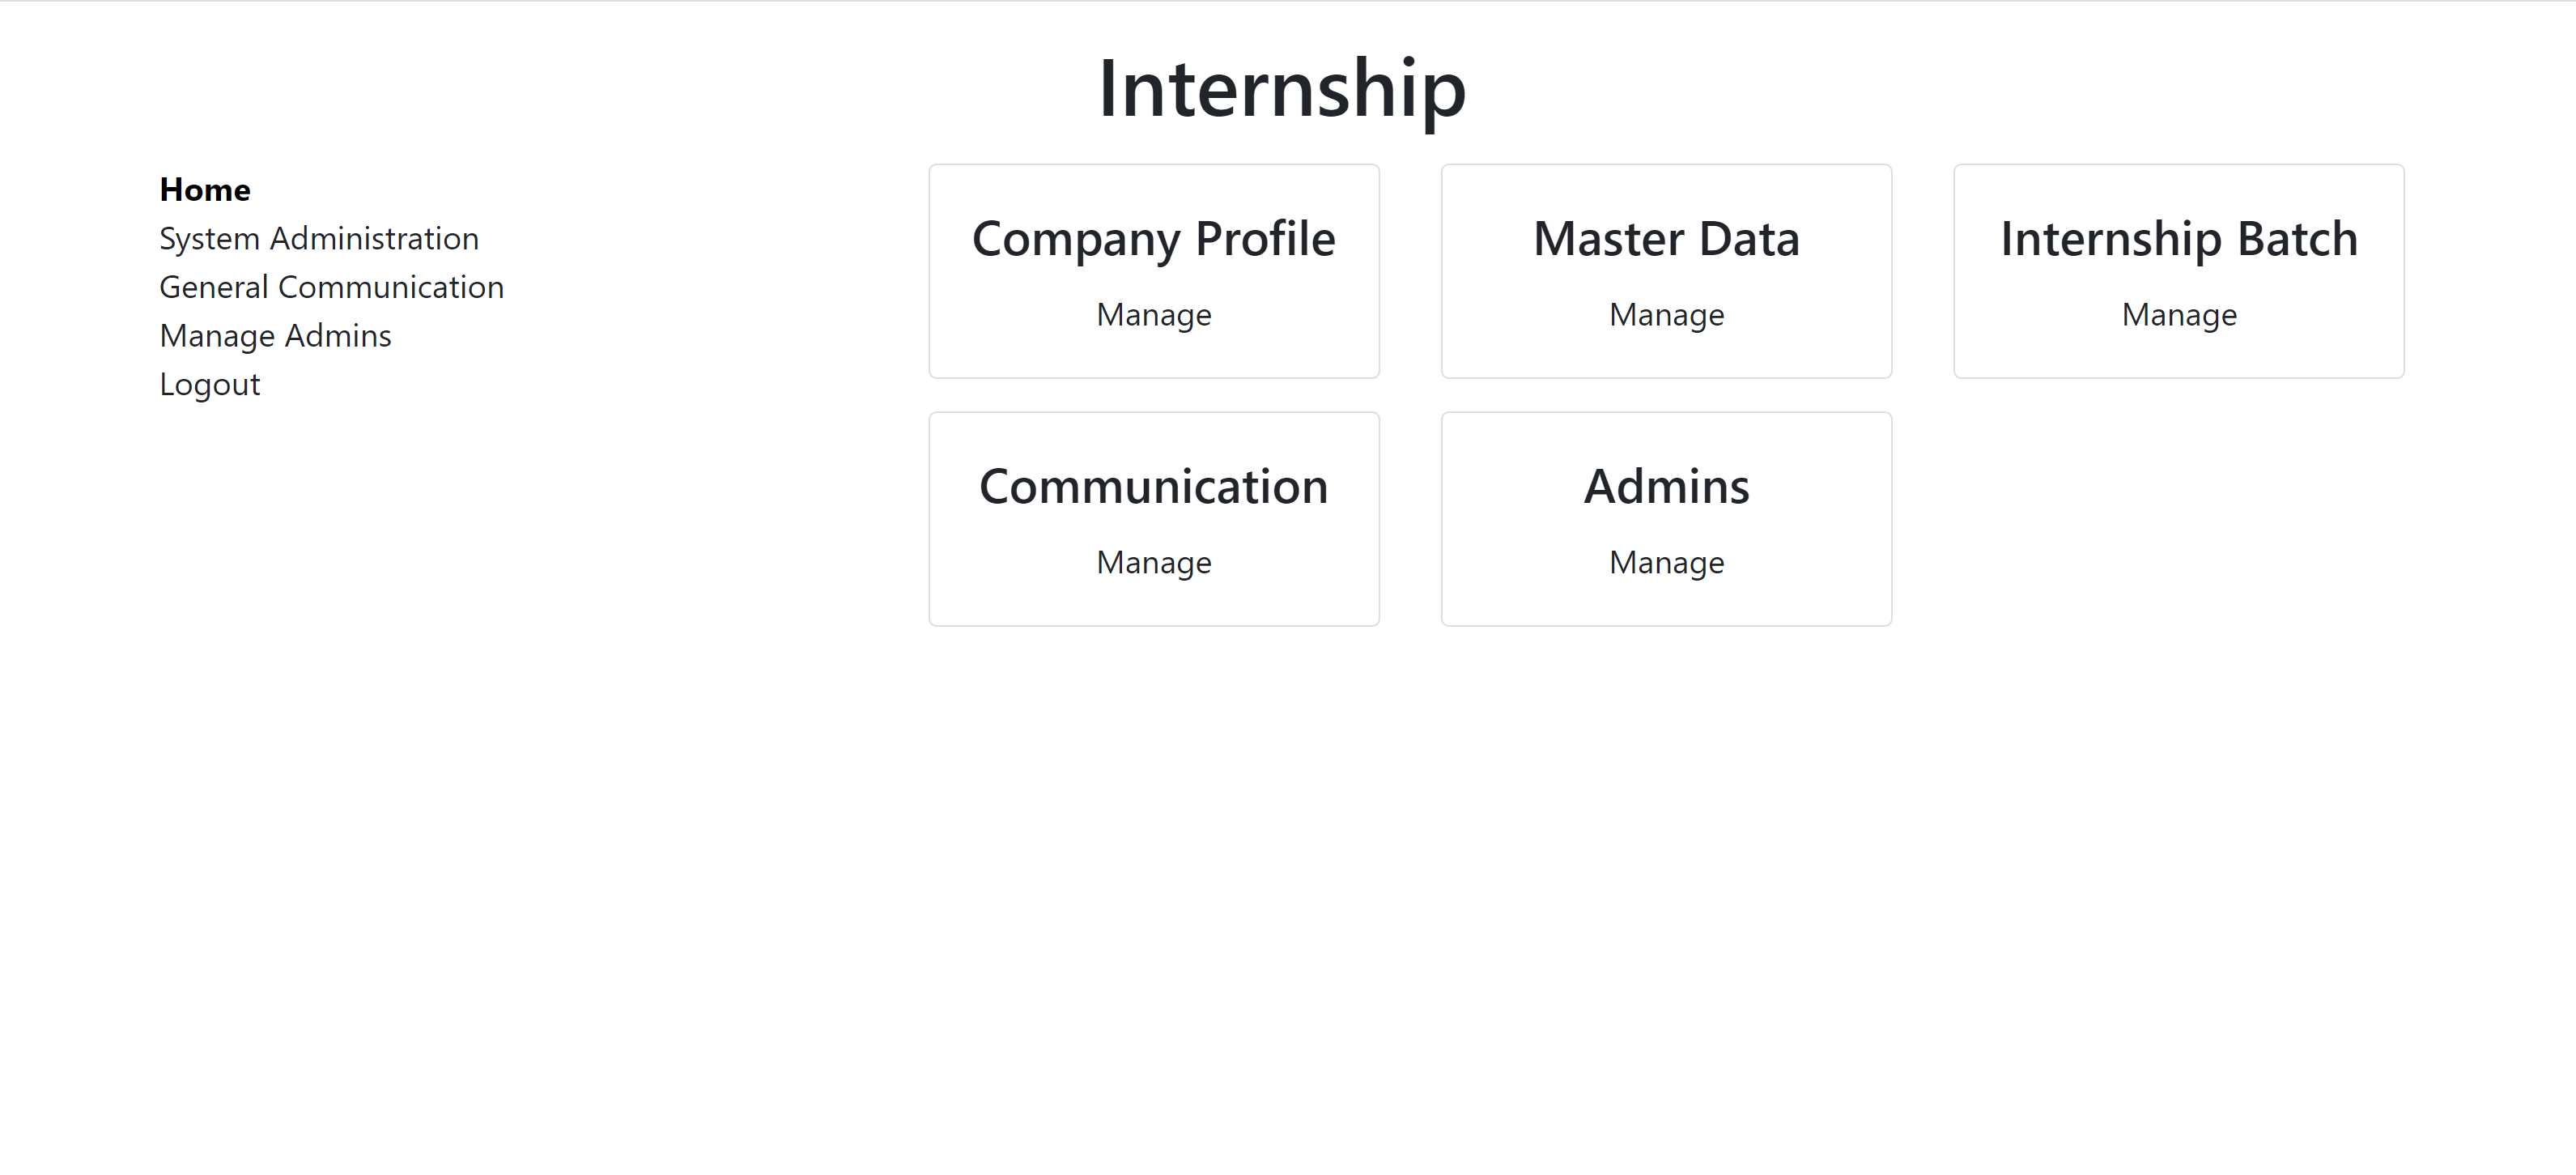Click Manage under Communication card
The height and width of the screenshot is (1175, 2576).
click(x=1153, y=563)
